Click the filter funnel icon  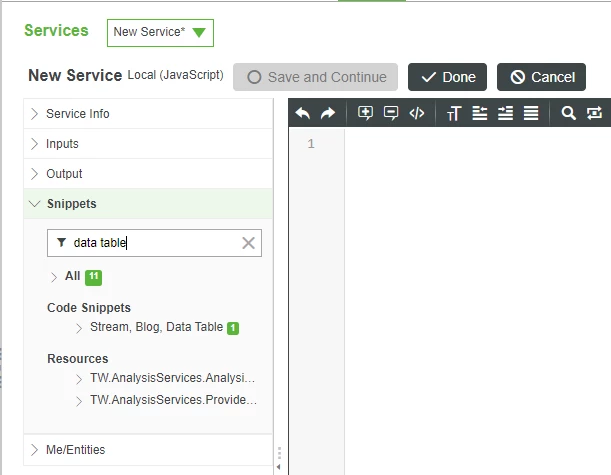[61, 242]
